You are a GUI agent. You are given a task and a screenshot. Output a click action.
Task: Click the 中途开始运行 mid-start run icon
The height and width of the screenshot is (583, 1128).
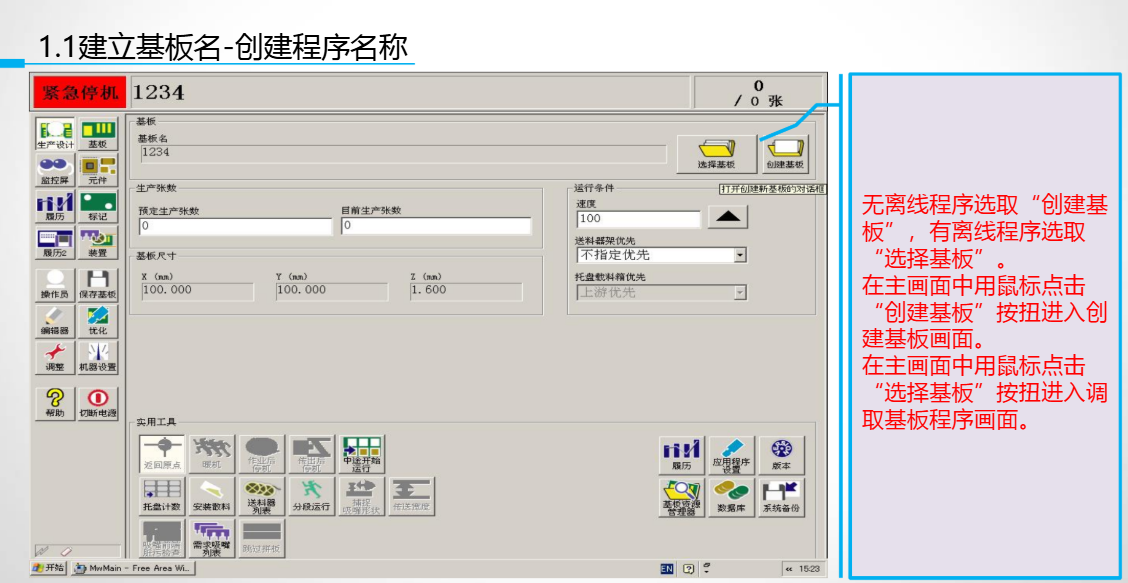(361, 451)
